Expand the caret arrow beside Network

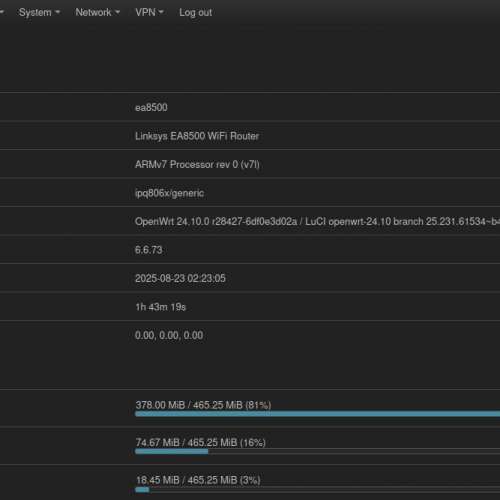pos(117,12)
